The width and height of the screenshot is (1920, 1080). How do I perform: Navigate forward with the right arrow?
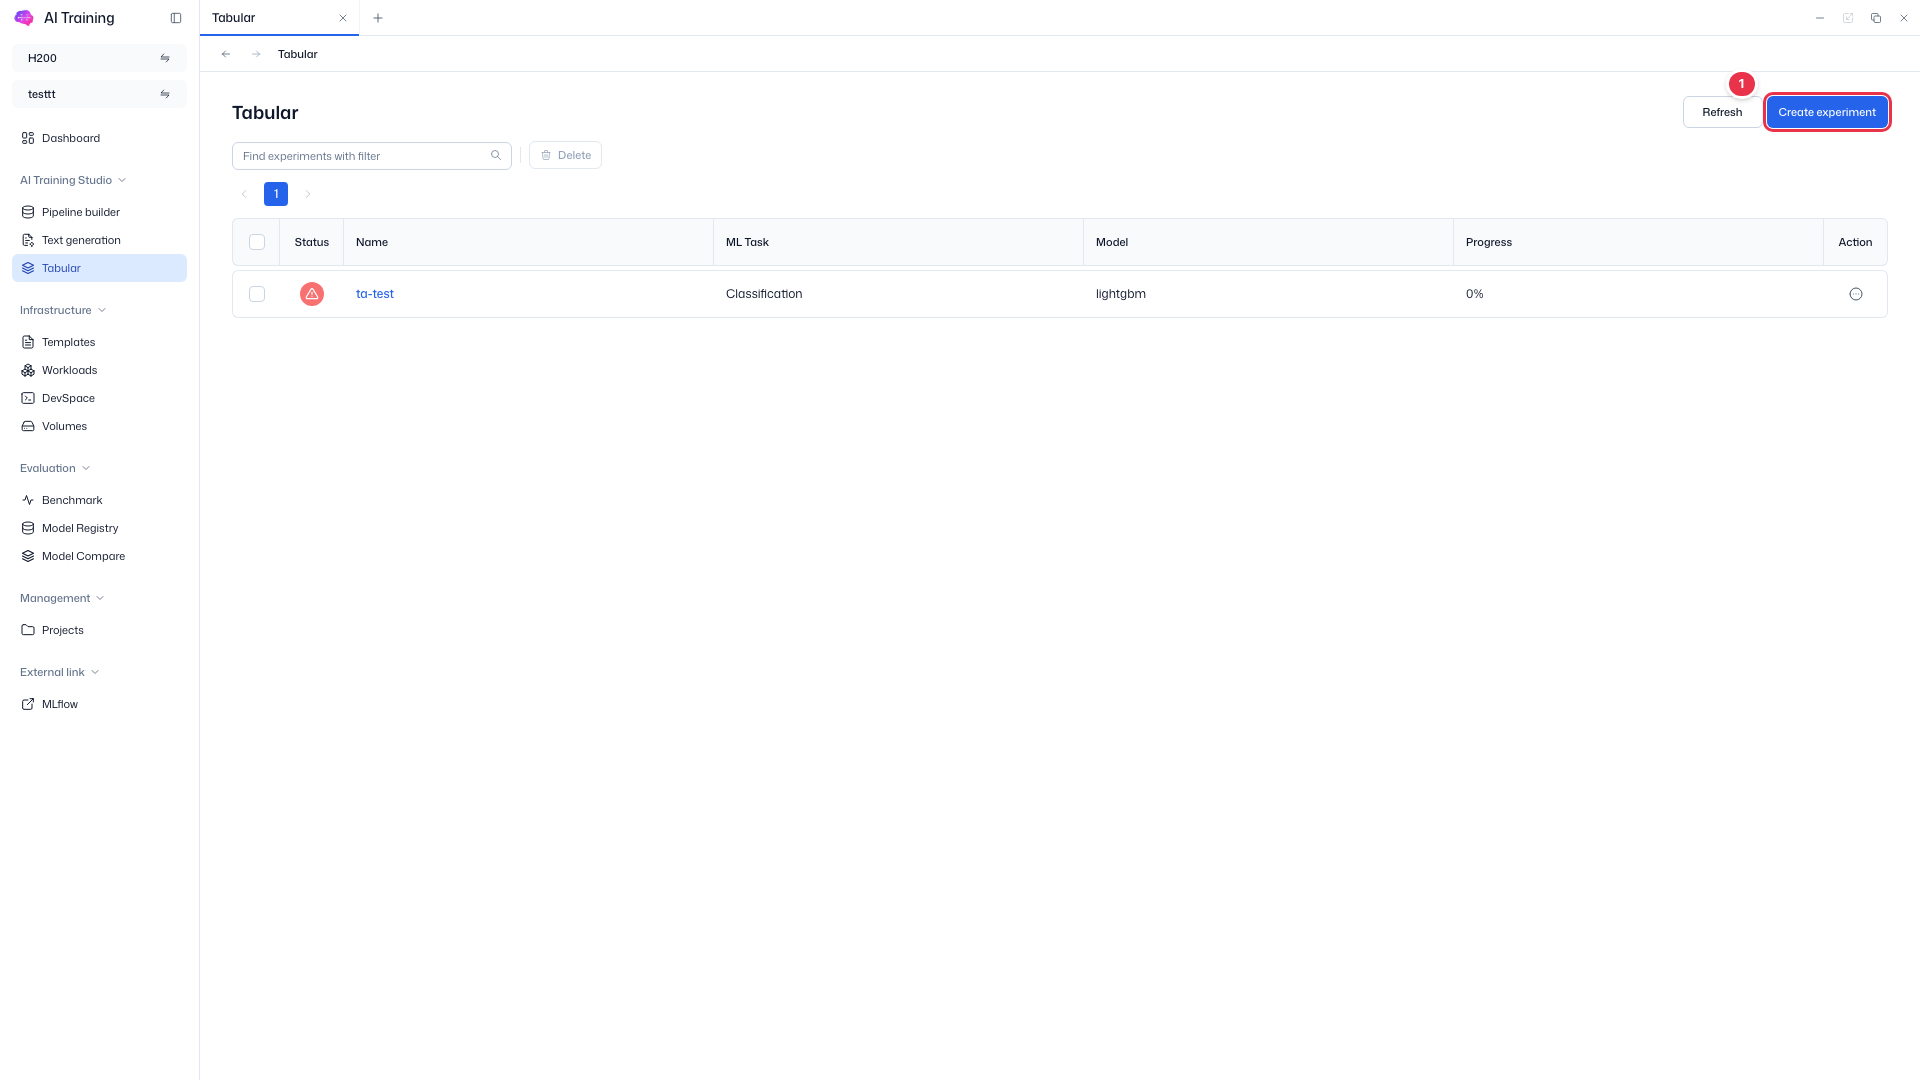tap(256, 54)
